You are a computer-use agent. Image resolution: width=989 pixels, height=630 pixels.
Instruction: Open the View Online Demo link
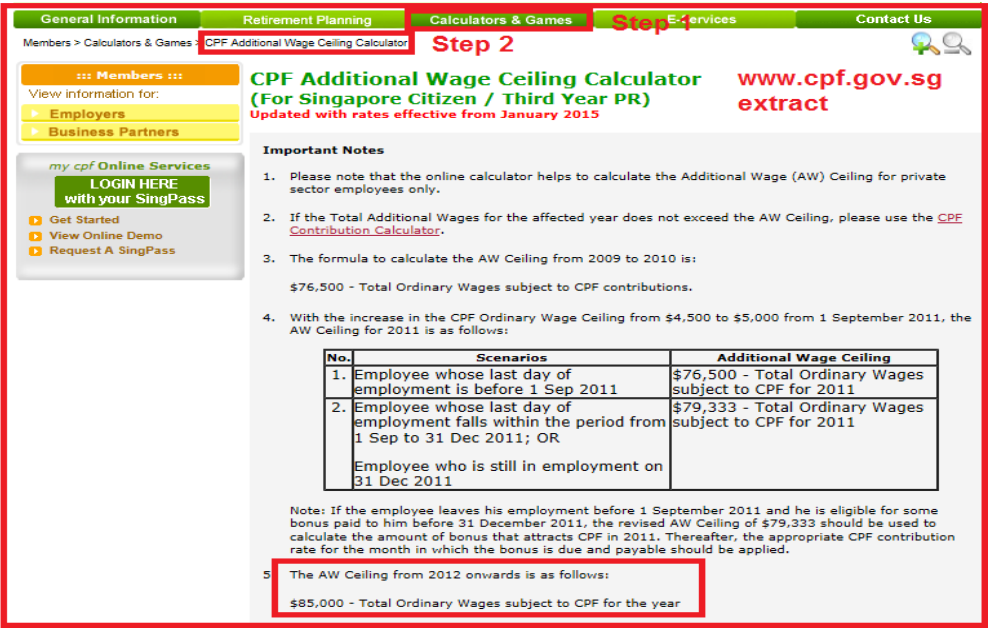point(105,236)
